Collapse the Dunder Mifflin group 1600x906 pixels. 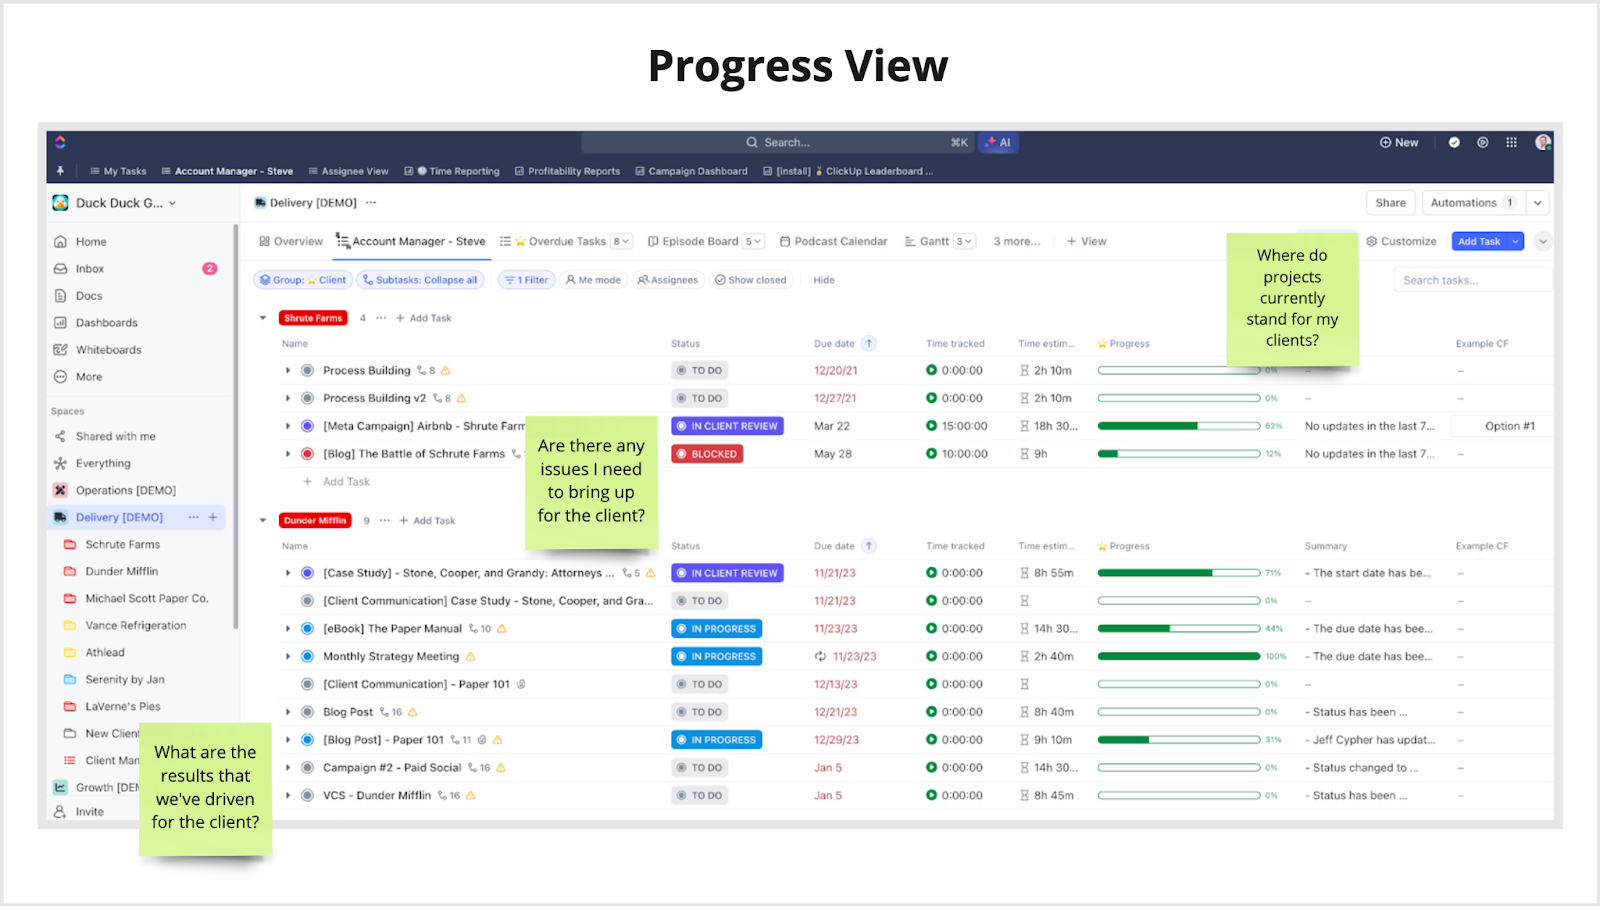pyautogui.click(x=263, y=521)
